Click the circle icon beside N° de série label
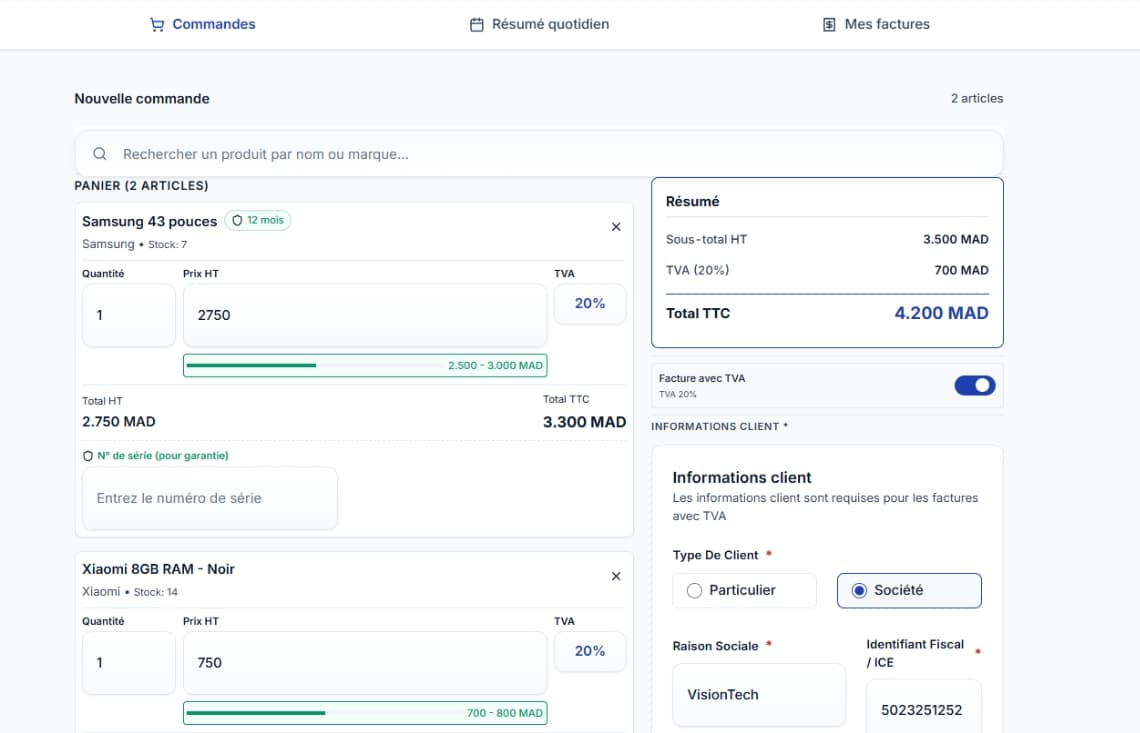1140x733 pixels. [87, 454]
